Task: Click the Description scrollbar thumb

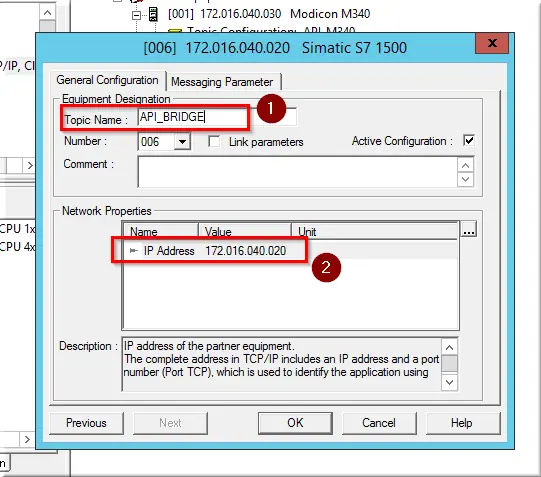Action: pyautogui.click(x=449, y=364)
